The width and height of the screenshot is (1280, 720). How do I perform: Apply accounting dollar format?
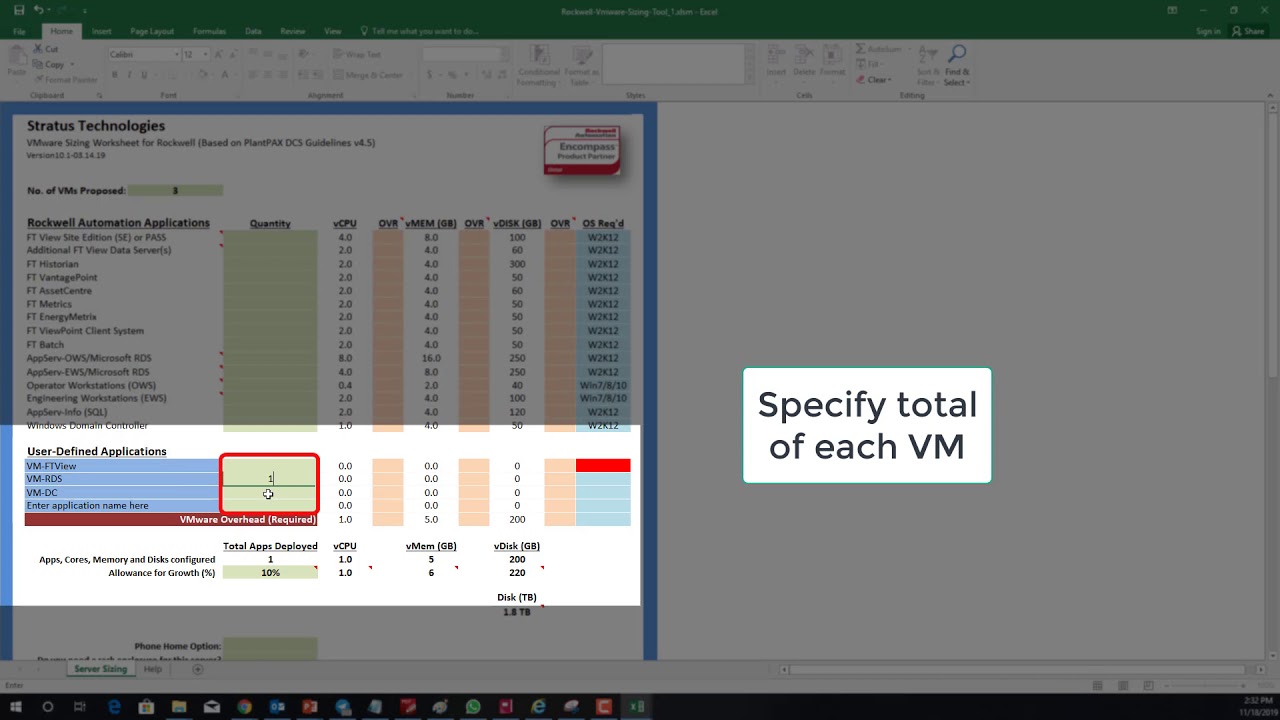pyautogui.click(x=431, y=75)
